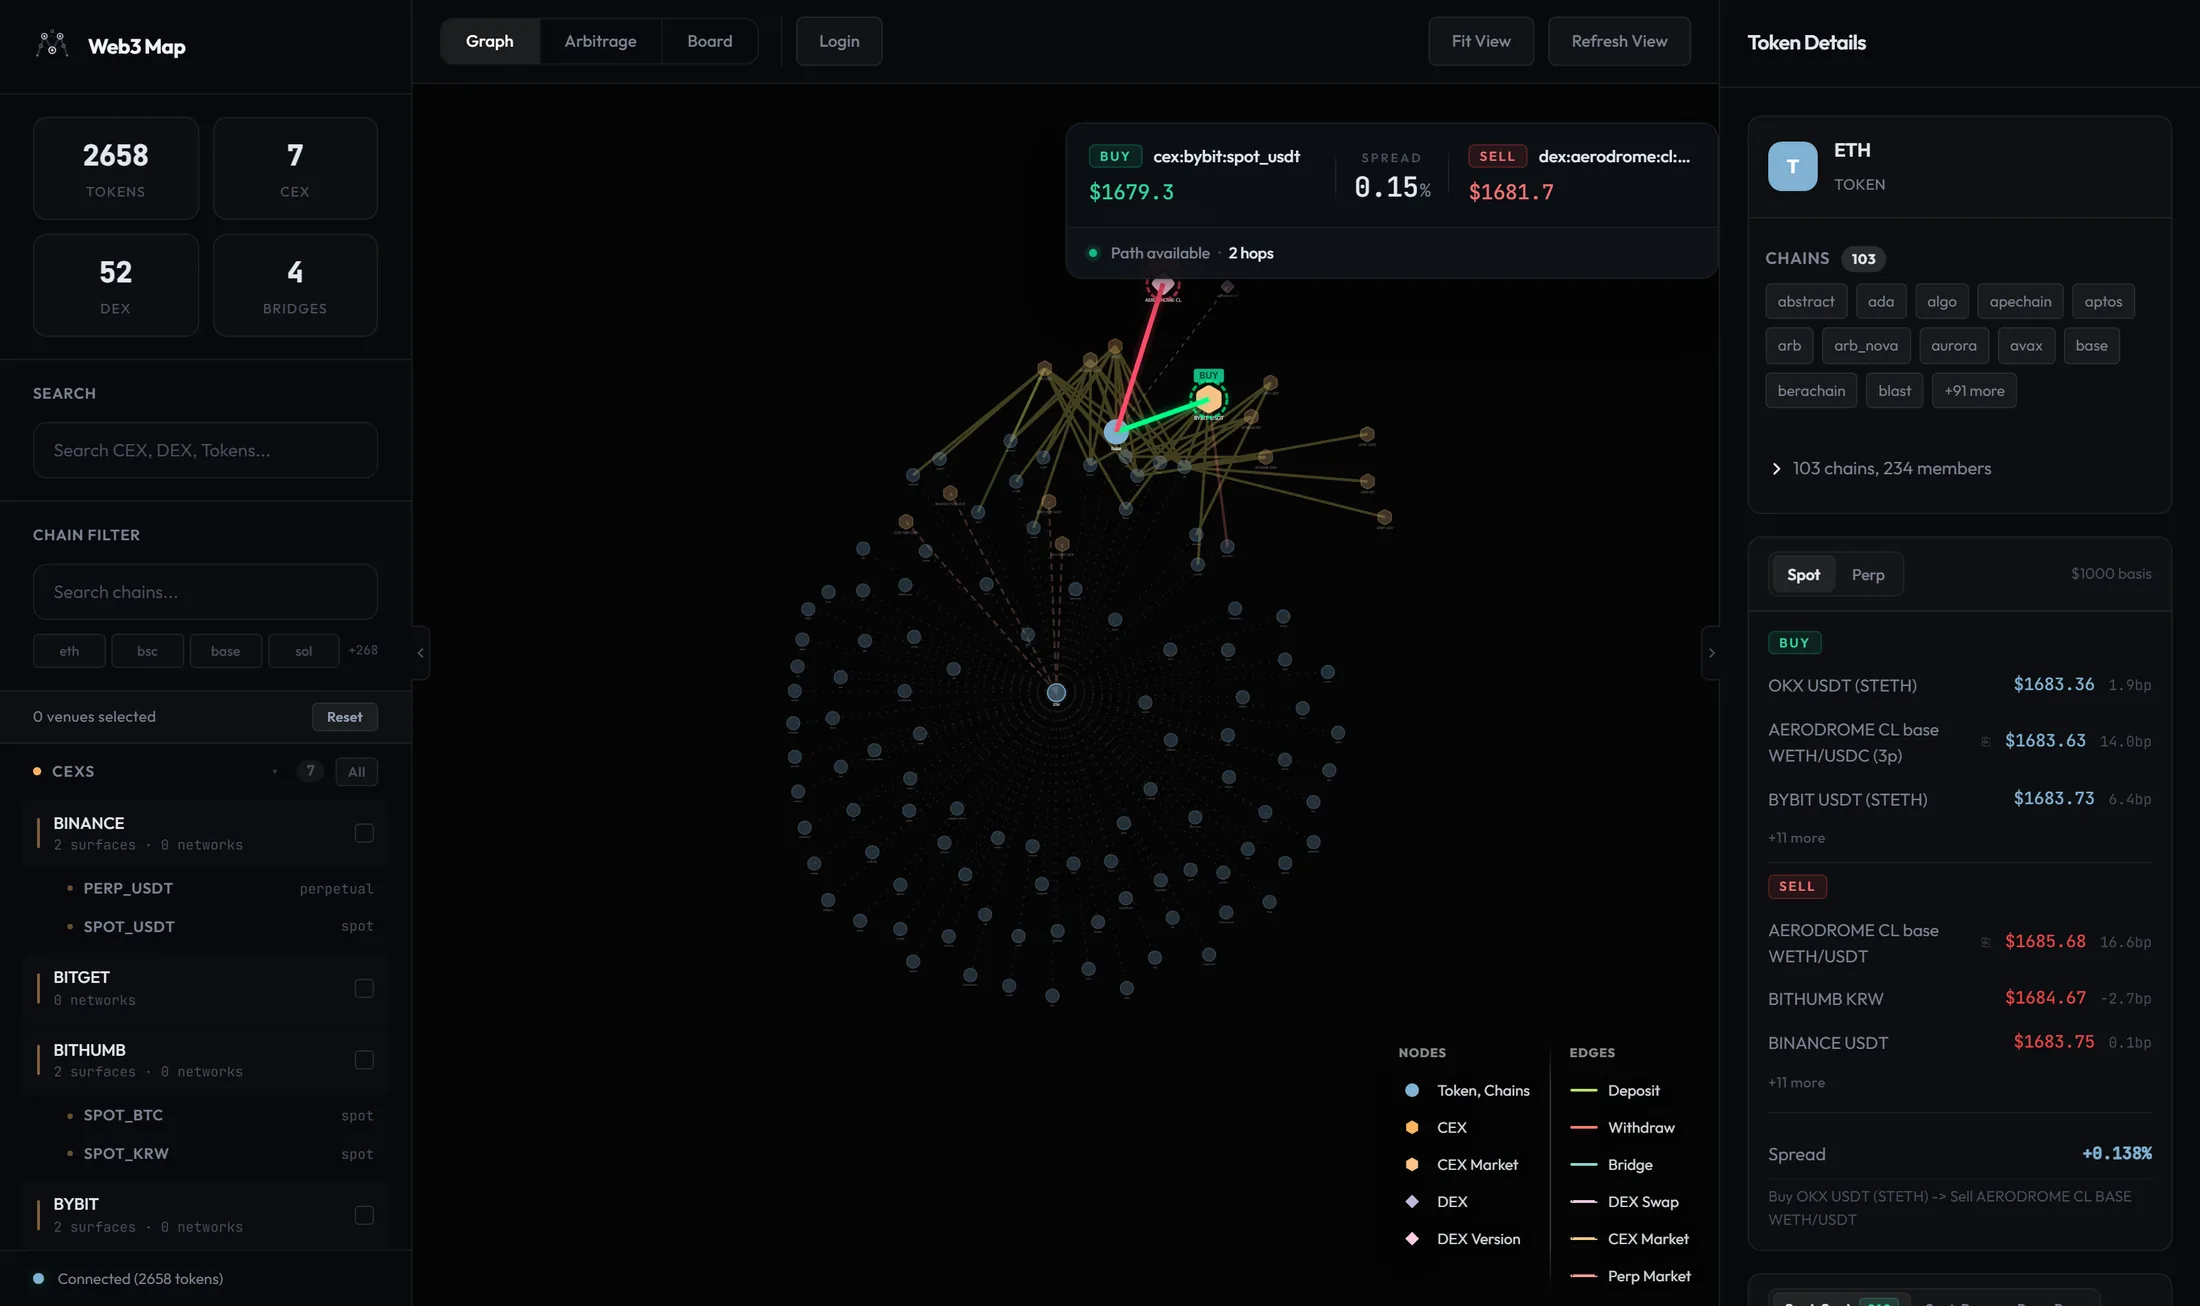
Task: Select All in the CEXS section
Action: [x=356, y=771]
